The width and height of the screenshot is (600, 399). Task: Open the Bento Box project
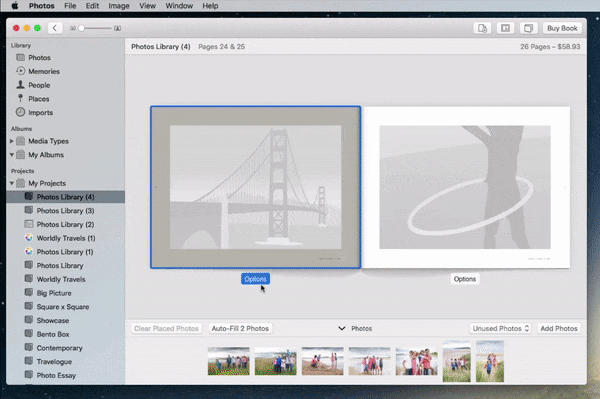pyautogui.click(x=53, y=334)
